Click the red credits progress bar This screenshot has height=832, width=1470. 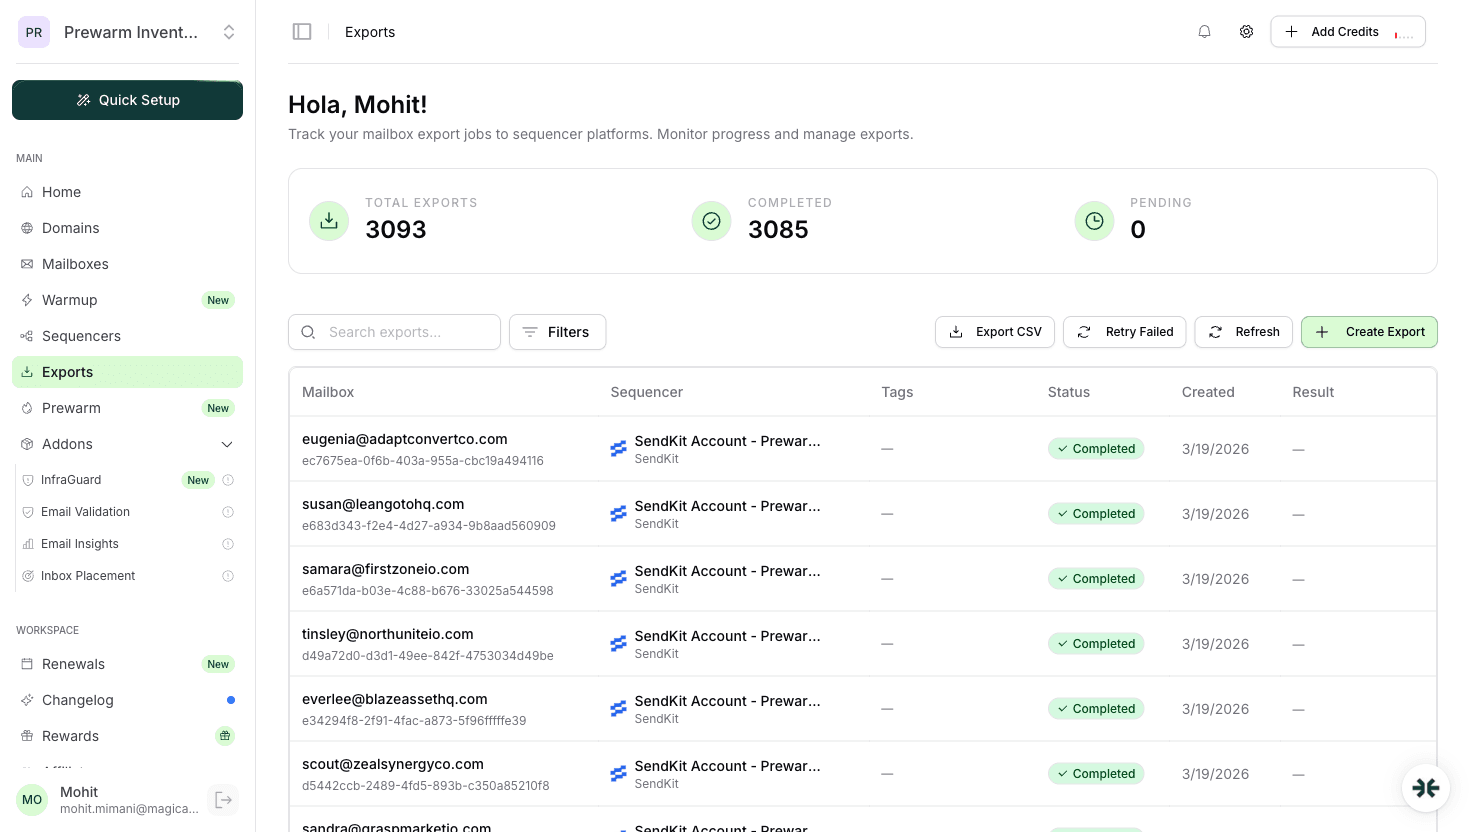pyautogui.click(x=1395, y=31)
